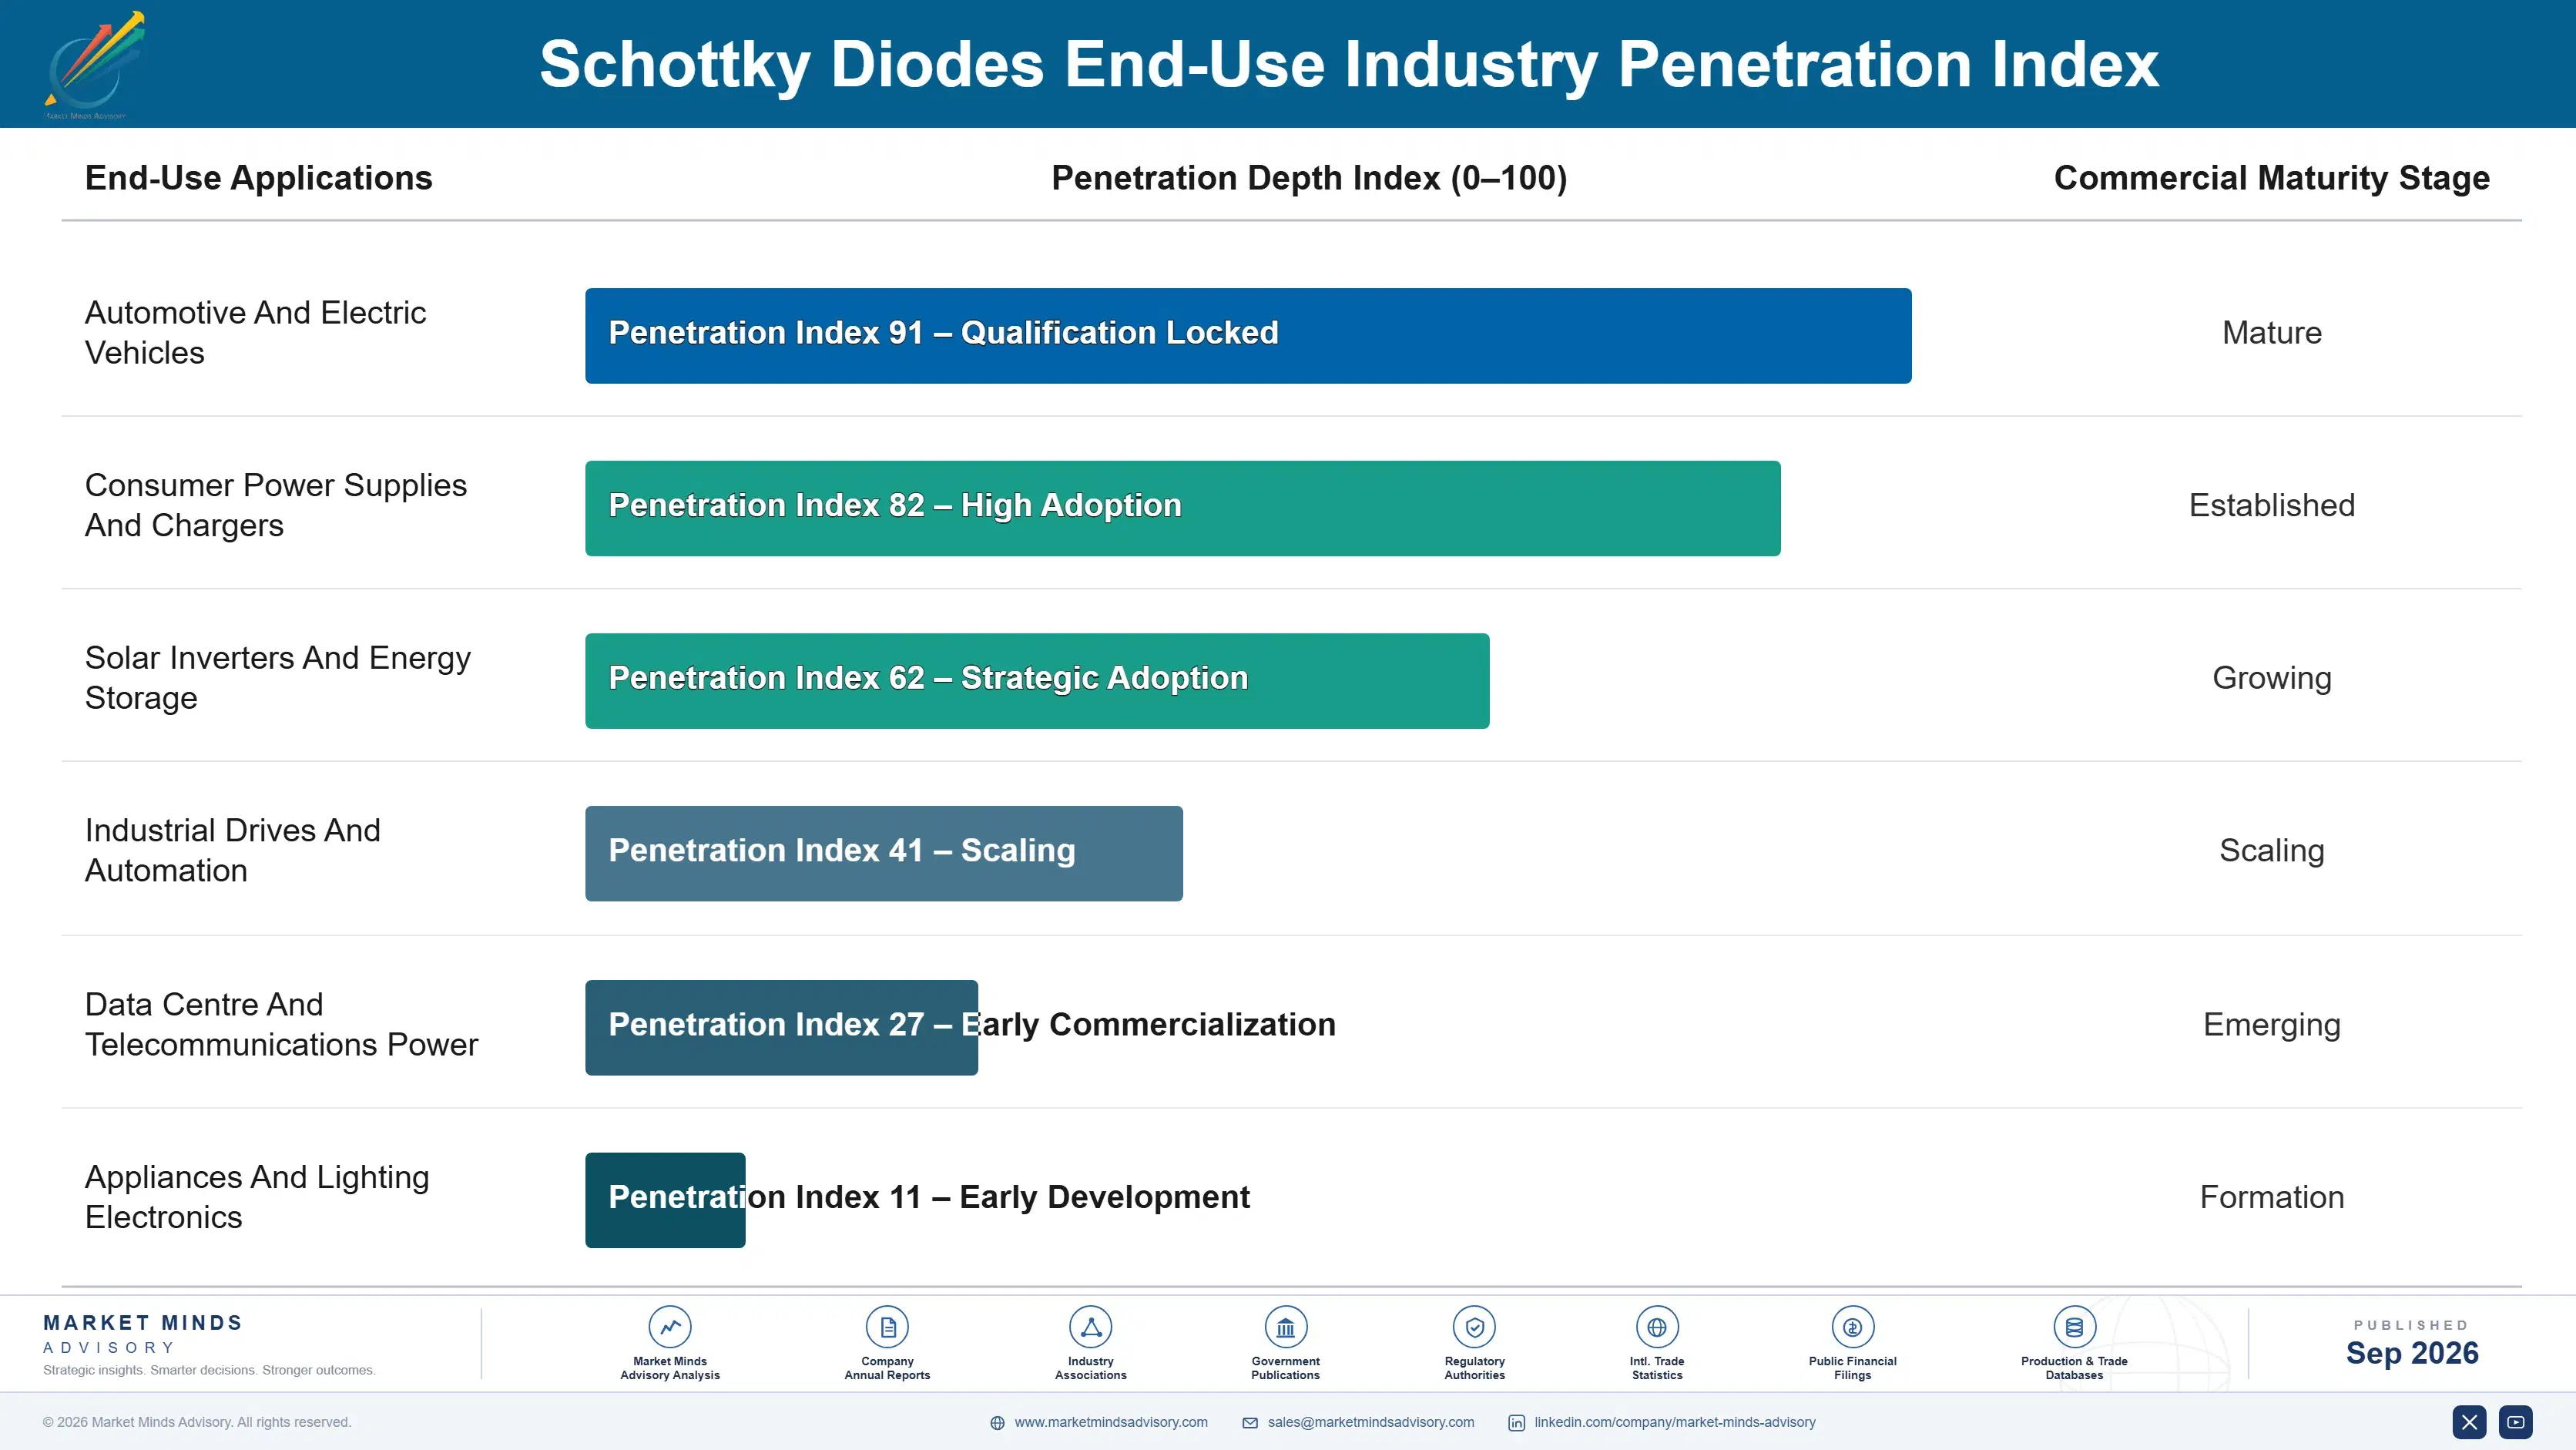Click the globe icon beside website address
2576x1450 pixels.
[x=997, y=1423]
